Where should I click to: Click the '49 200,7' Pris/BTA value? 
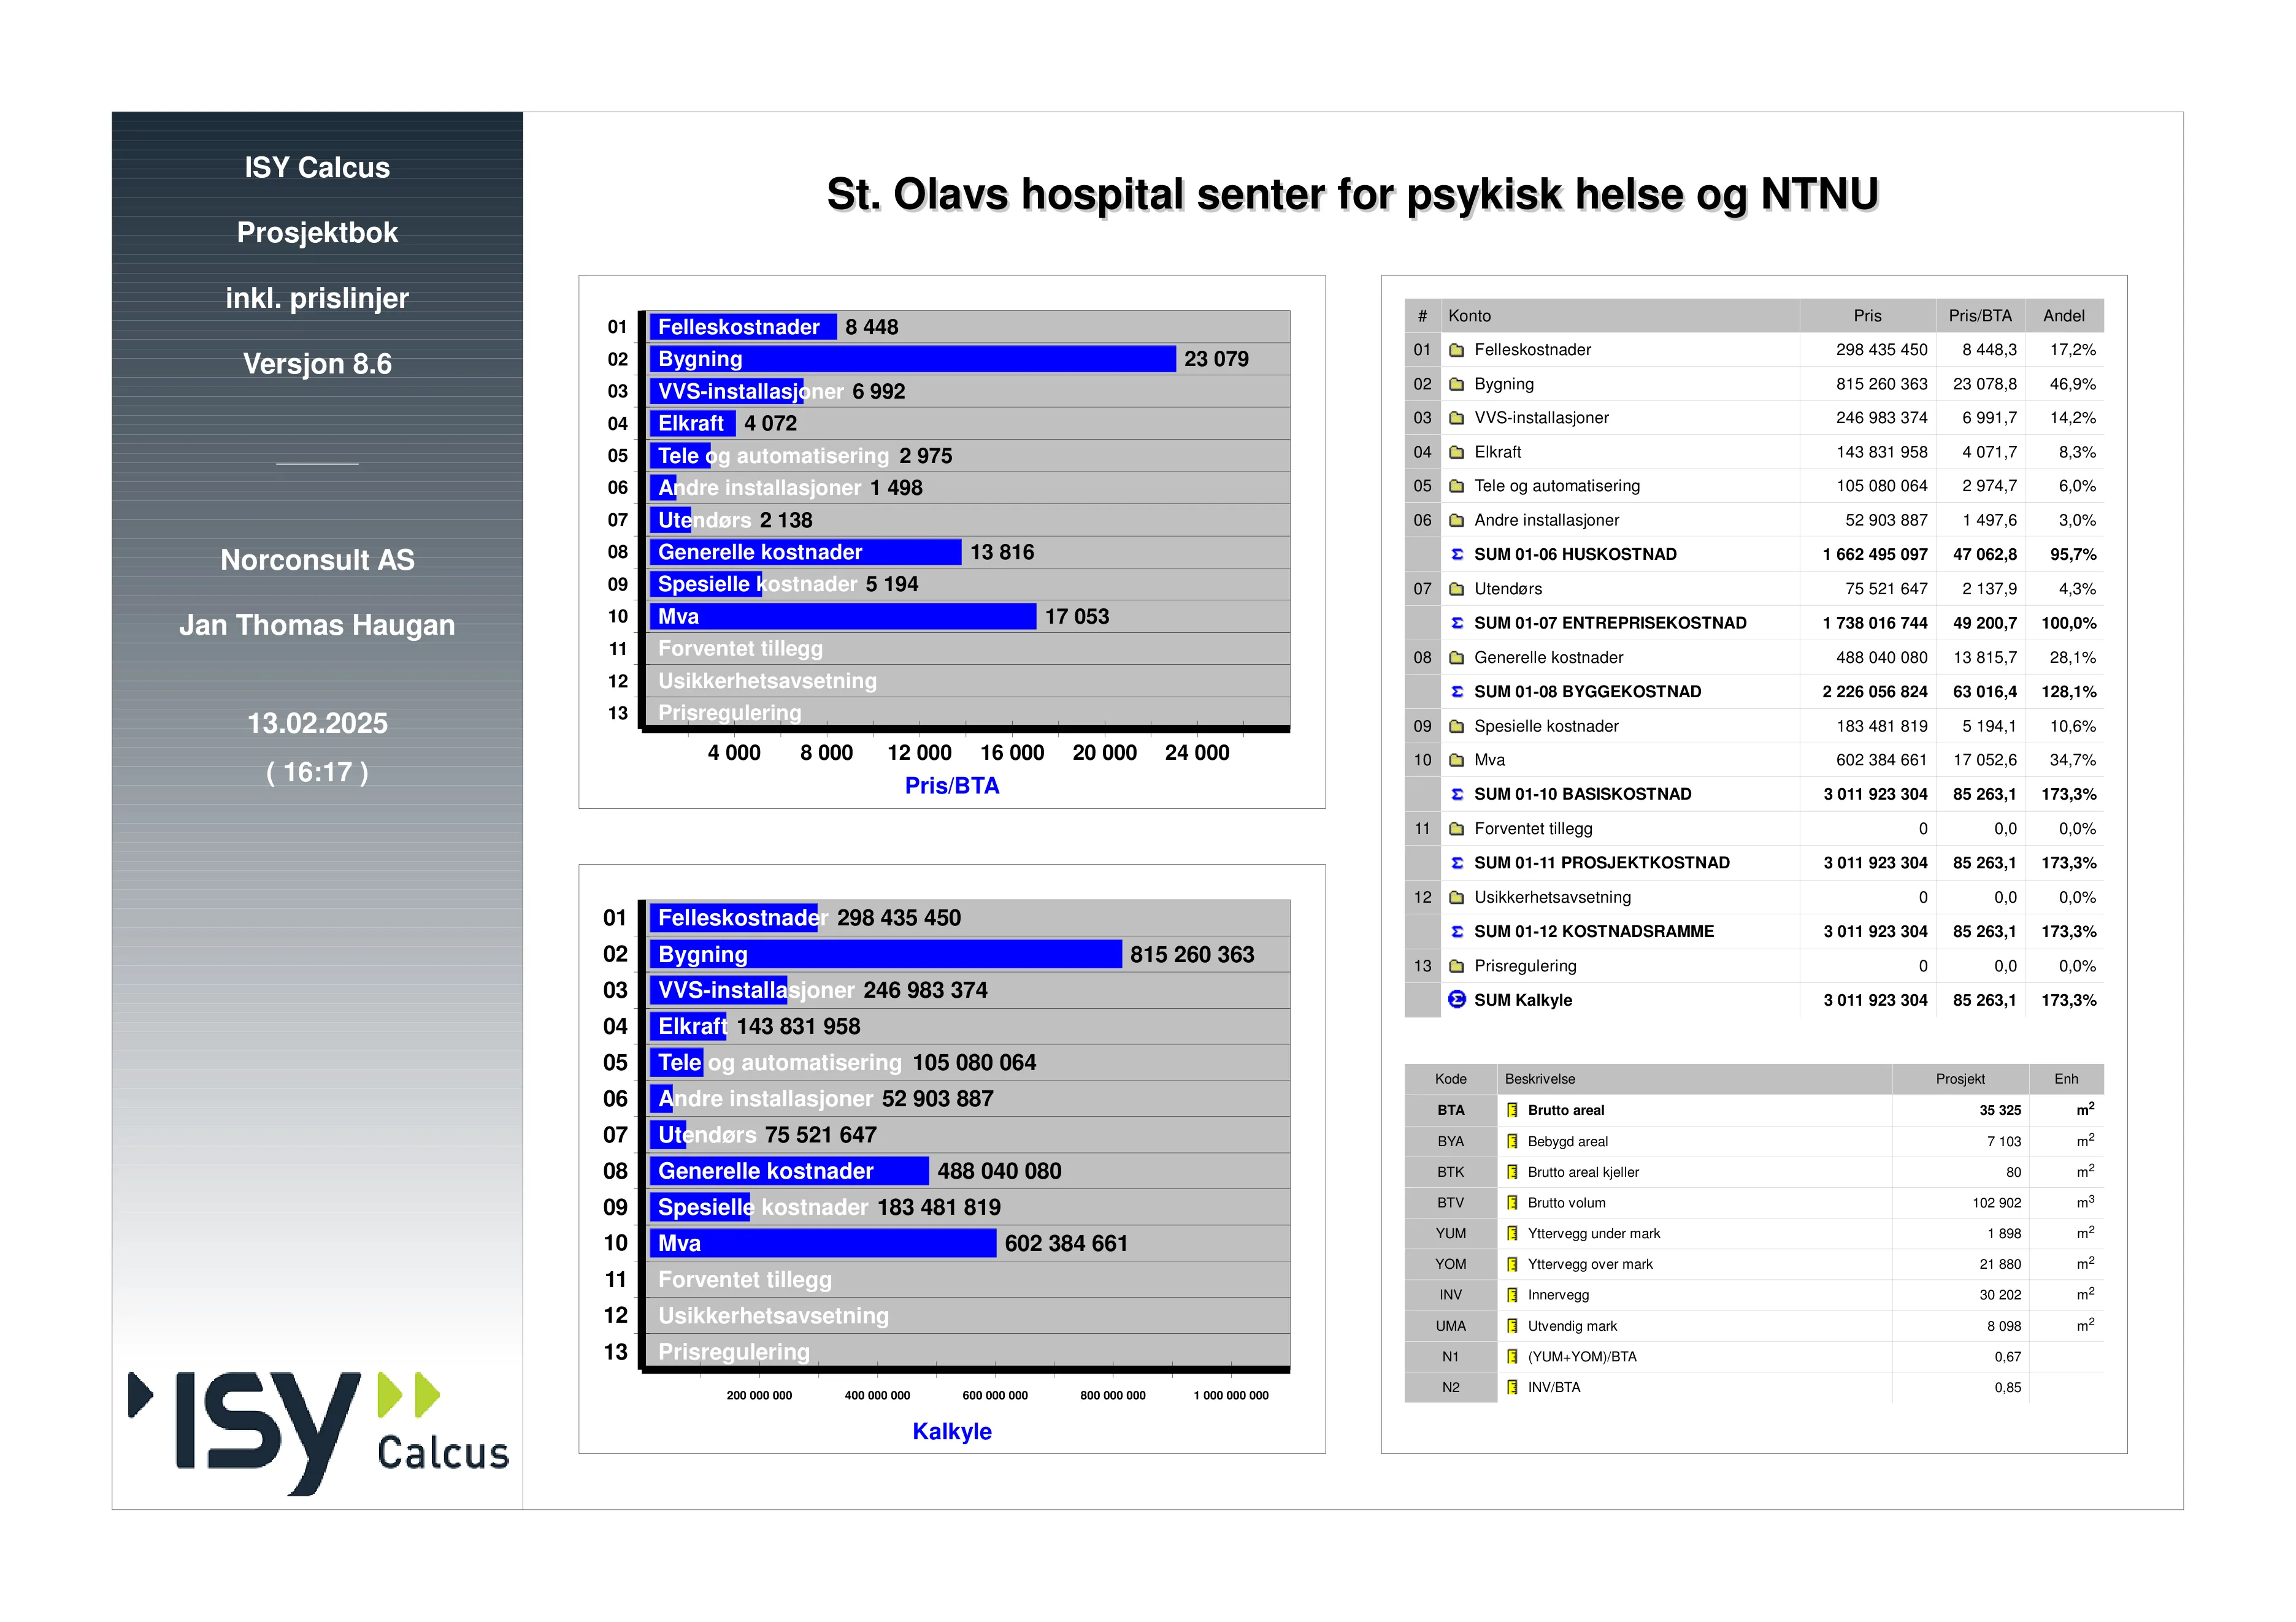pos(1985,623)
